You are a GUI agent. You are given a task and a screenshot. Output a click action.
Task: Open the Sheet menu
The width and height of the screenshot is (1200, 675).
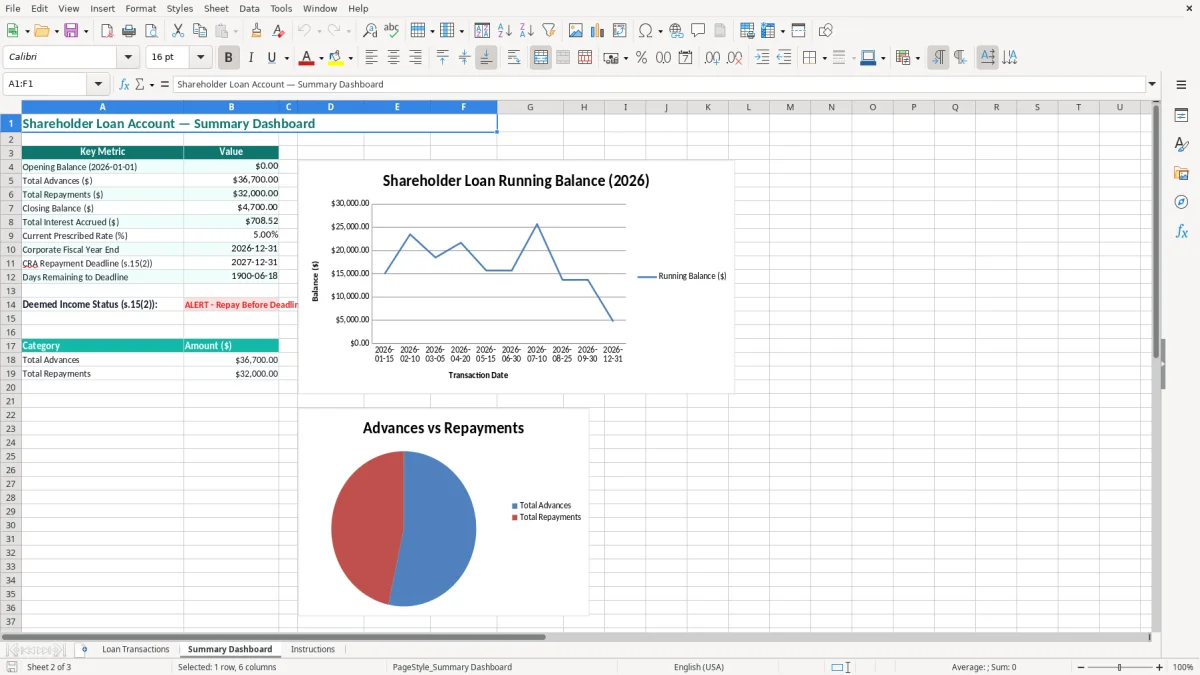point(216,8)
